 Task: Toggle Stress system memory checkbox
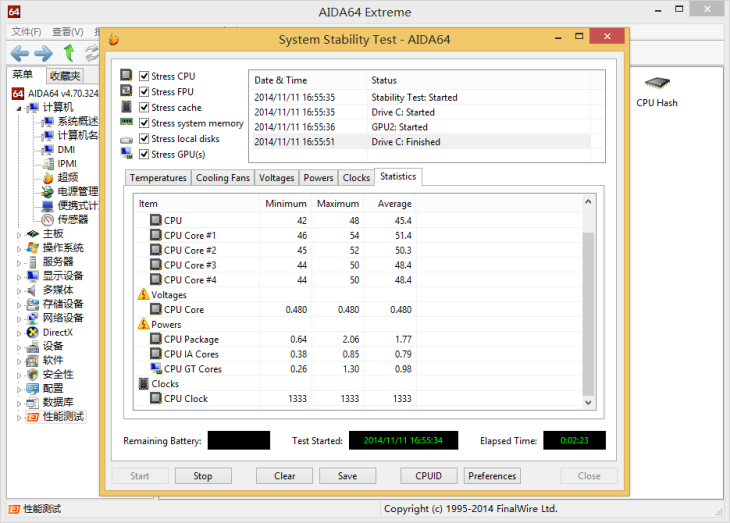click(144, 123)
